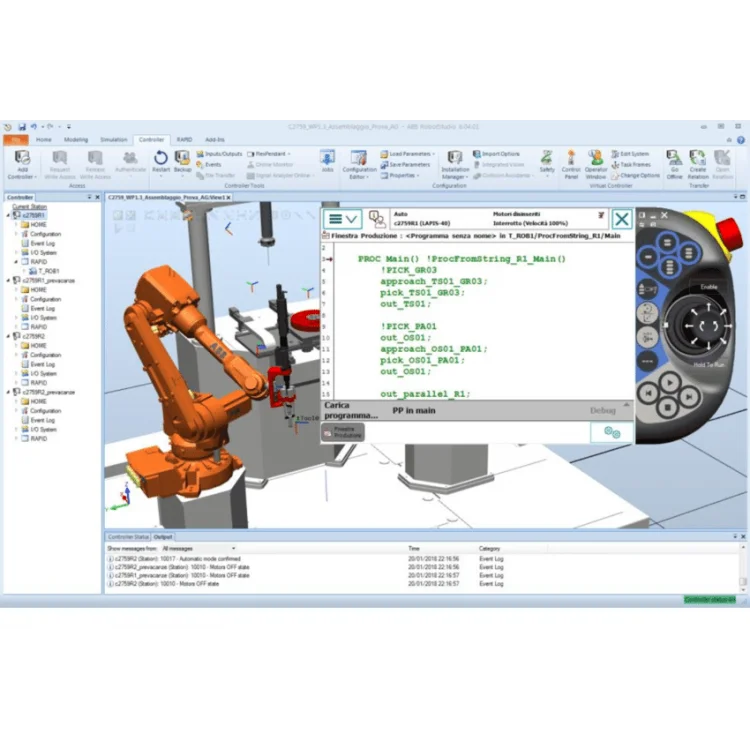Click the FlexPendant step forward button
This screenshot has width=750, height=750.
[689, 397]
